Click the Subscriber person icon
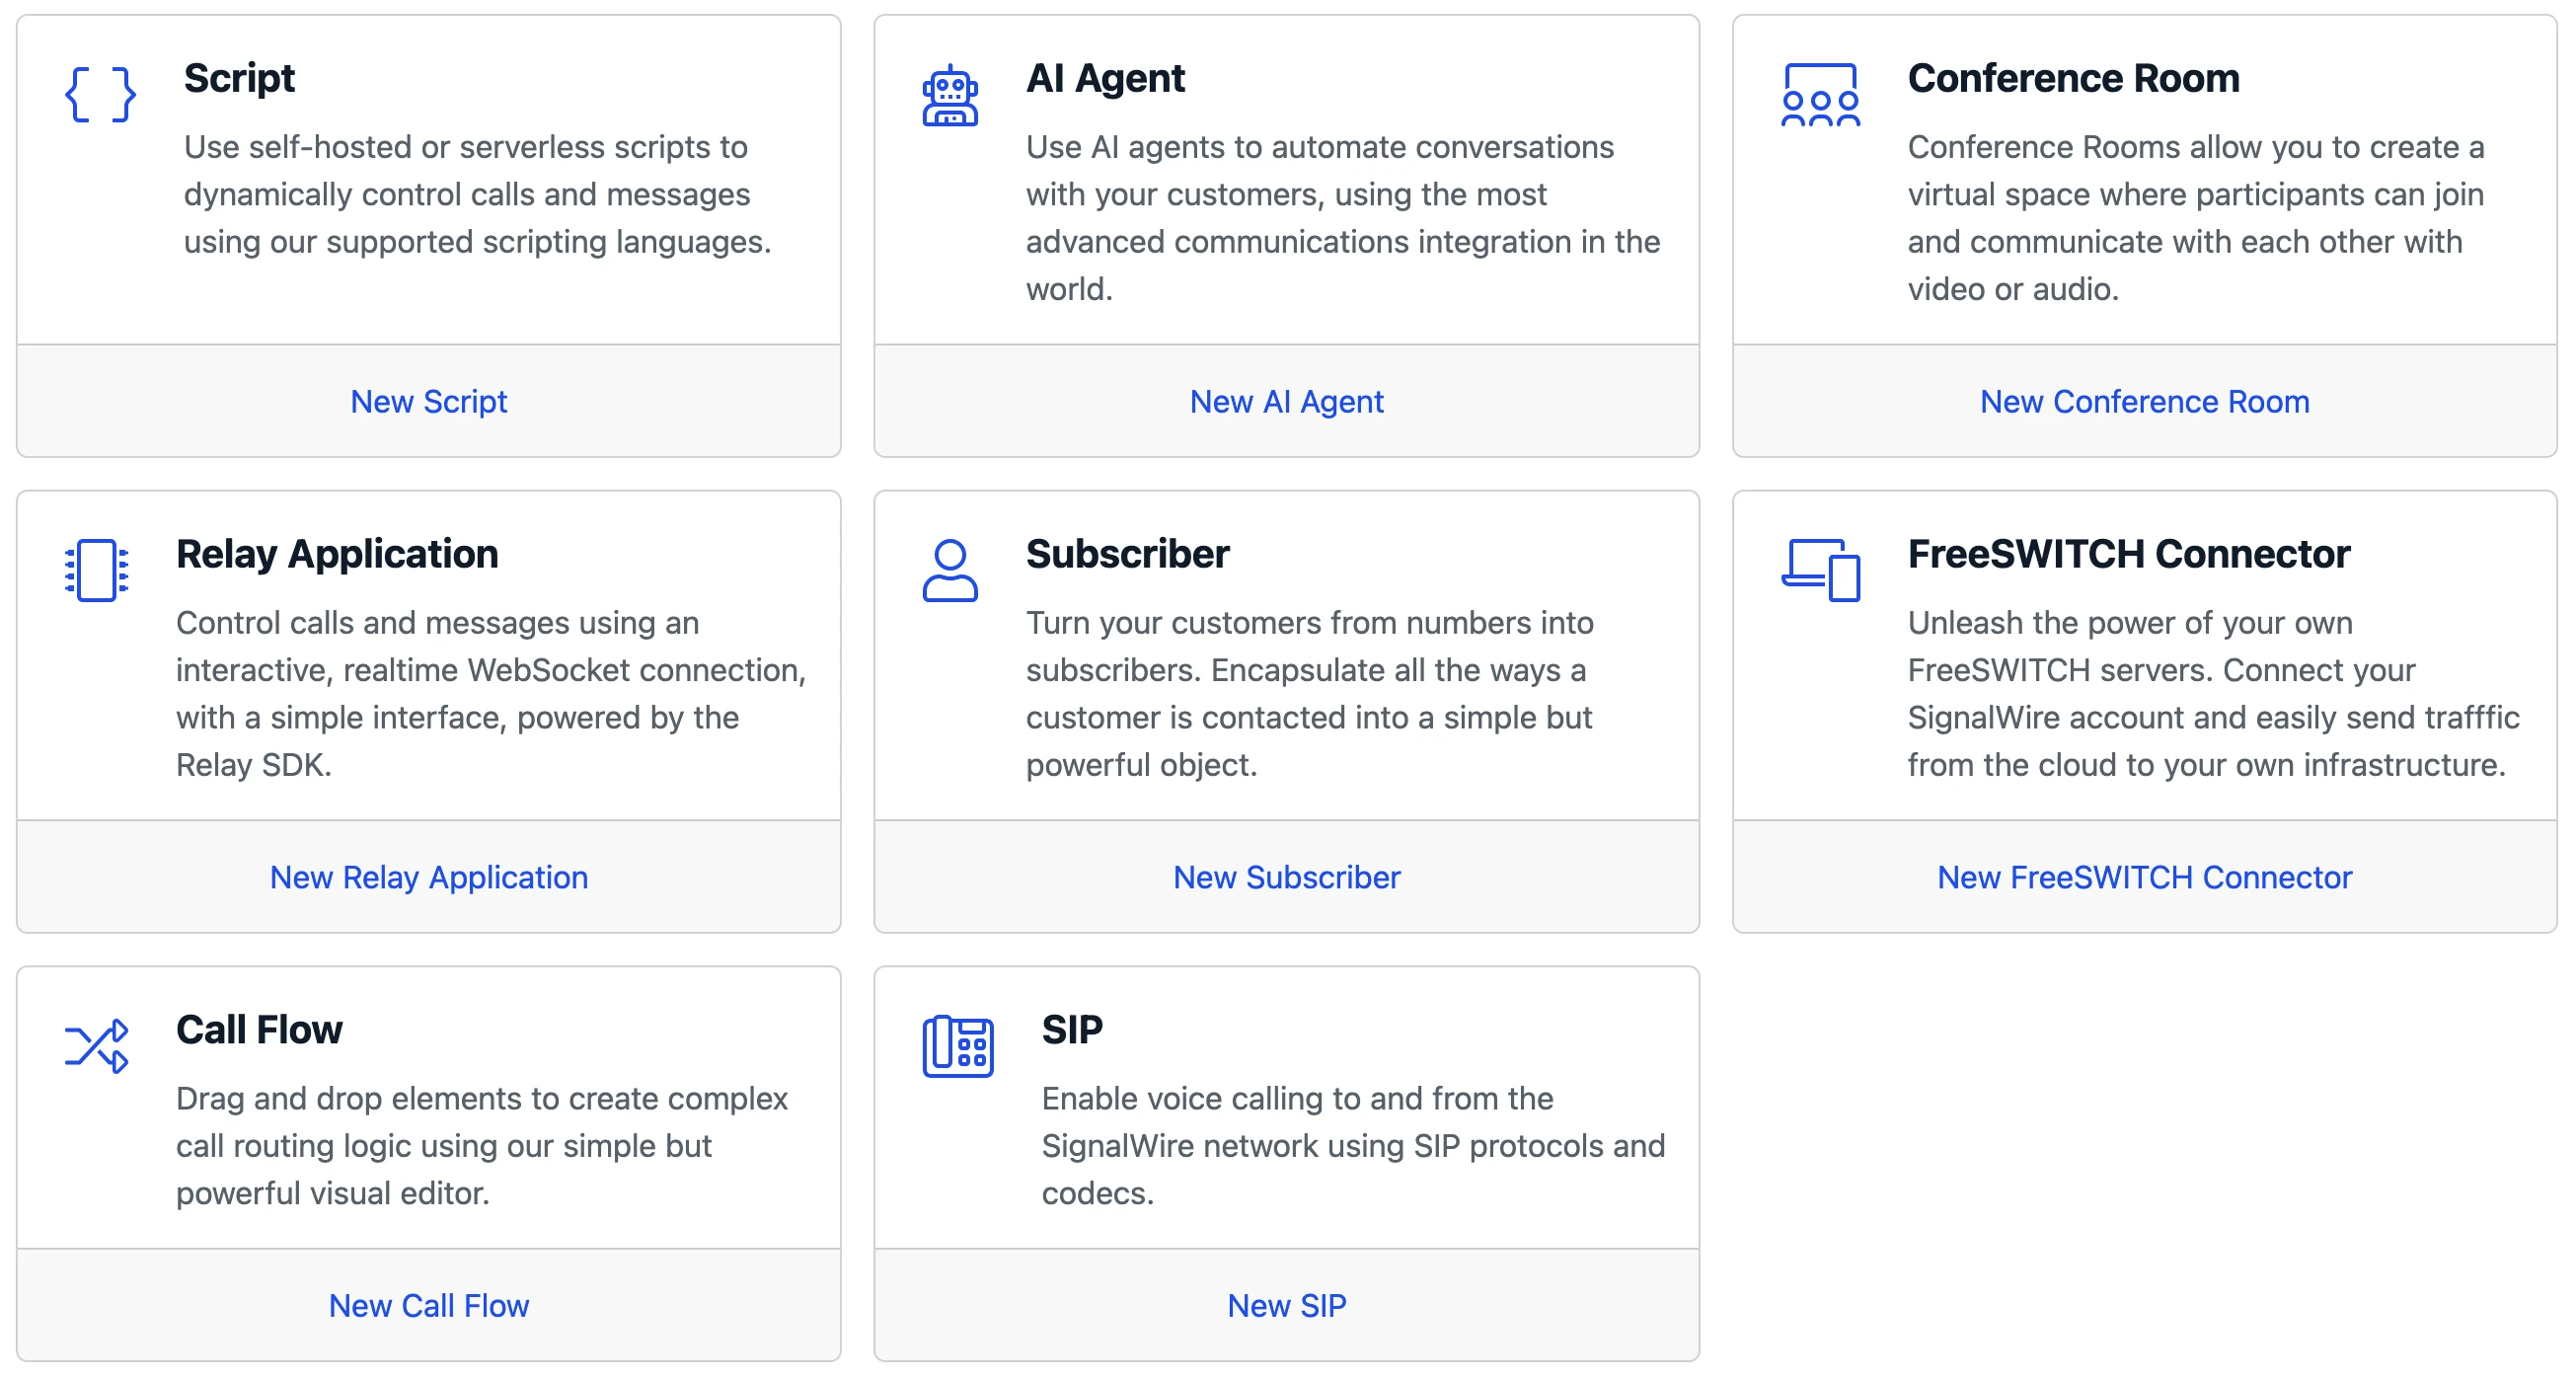The width and height of the screenshot is (2576, 1378). click(949, 571)
